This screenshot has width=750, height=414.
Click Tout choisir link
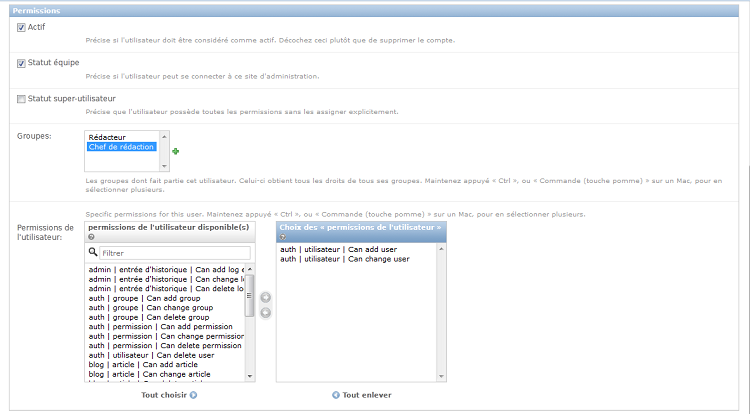[x=164, y=395]
